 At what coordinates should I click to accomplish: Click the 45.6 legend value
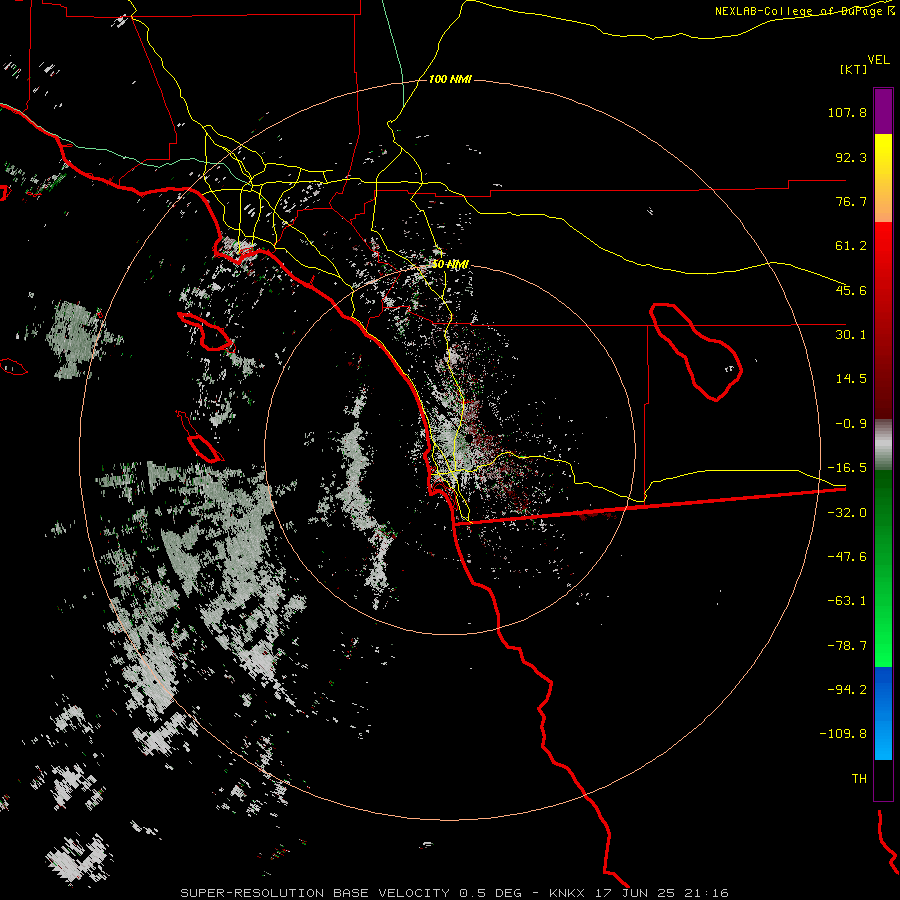coord(851,290)
